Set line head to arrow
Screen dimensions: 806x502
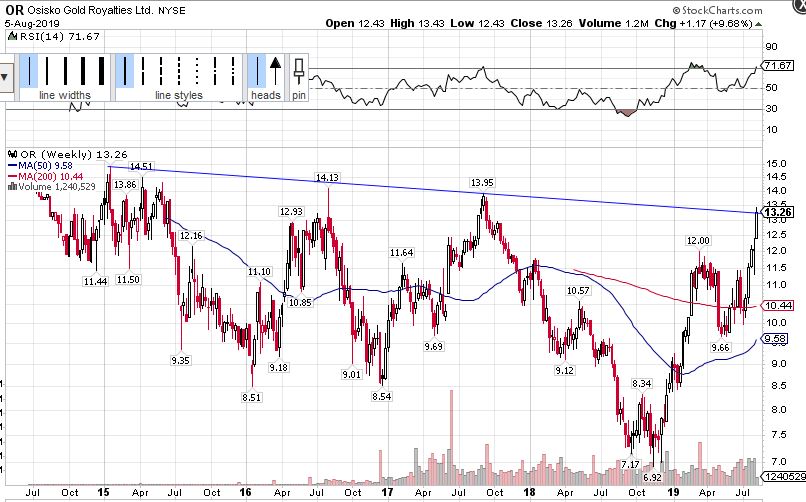(x=276, y=71)
